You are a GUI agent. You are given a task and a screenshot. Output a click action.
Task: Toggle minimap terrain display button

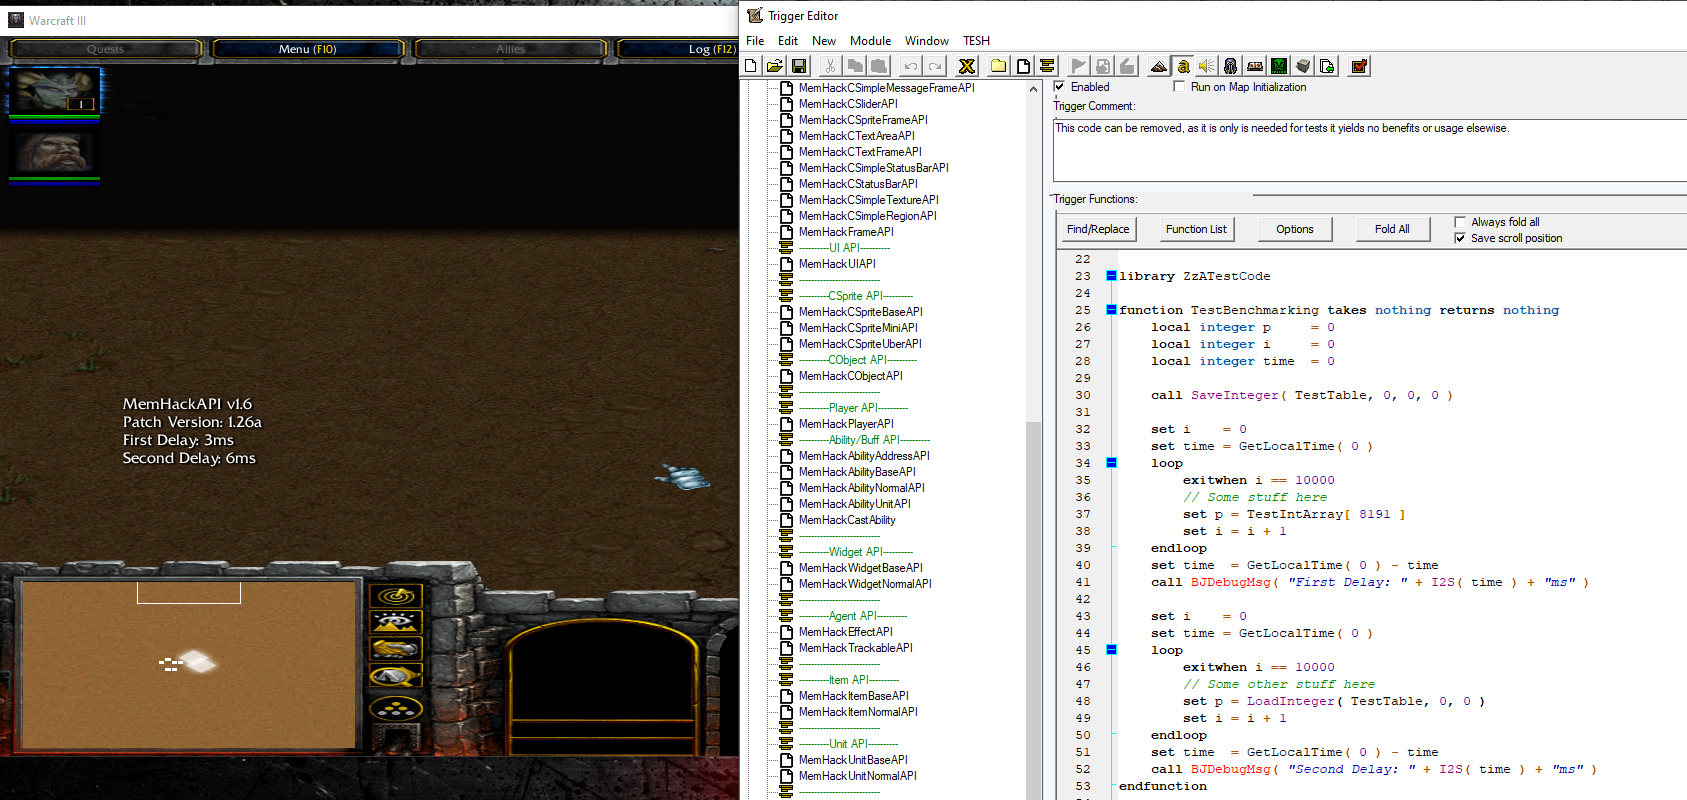396,622
